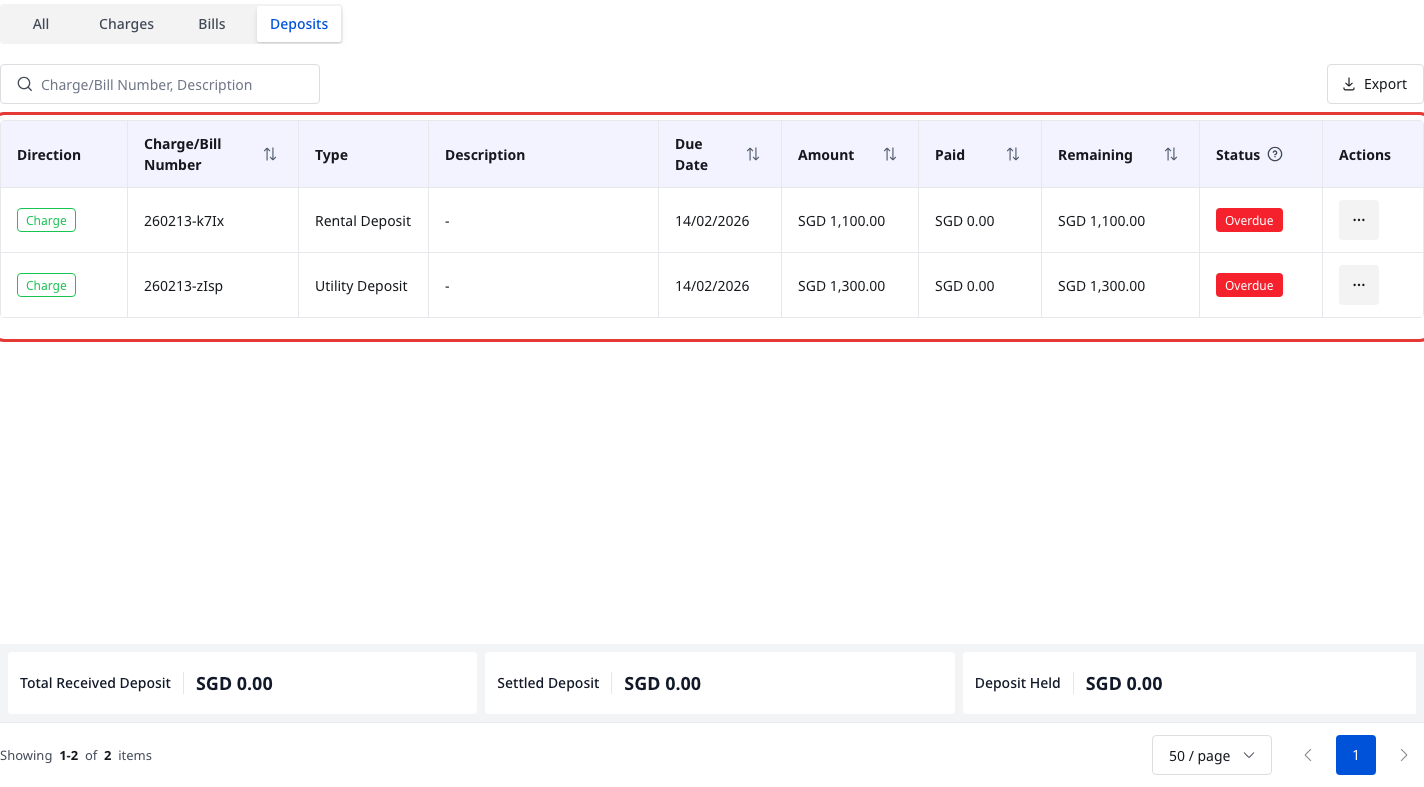Select the Bills tab
Viewport: 1424px width, 787px height.
tap(212, 24)
